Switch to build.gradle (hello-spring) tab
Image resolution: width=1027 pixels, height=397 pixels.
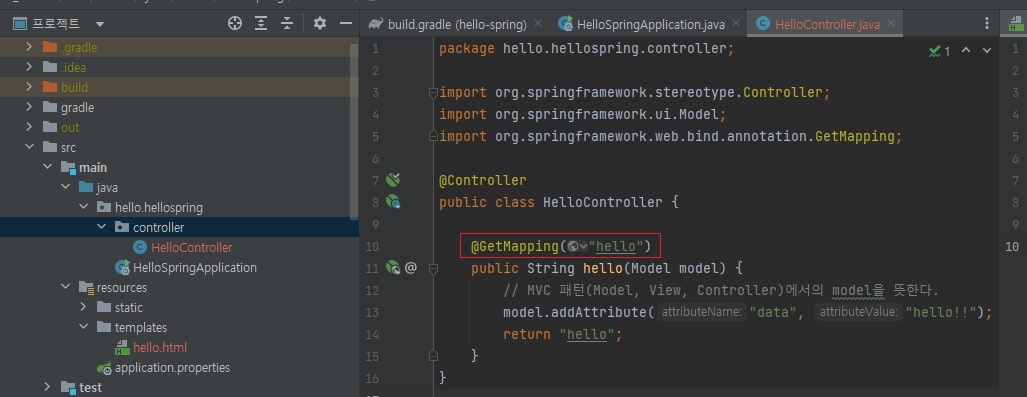coord(457,24)
